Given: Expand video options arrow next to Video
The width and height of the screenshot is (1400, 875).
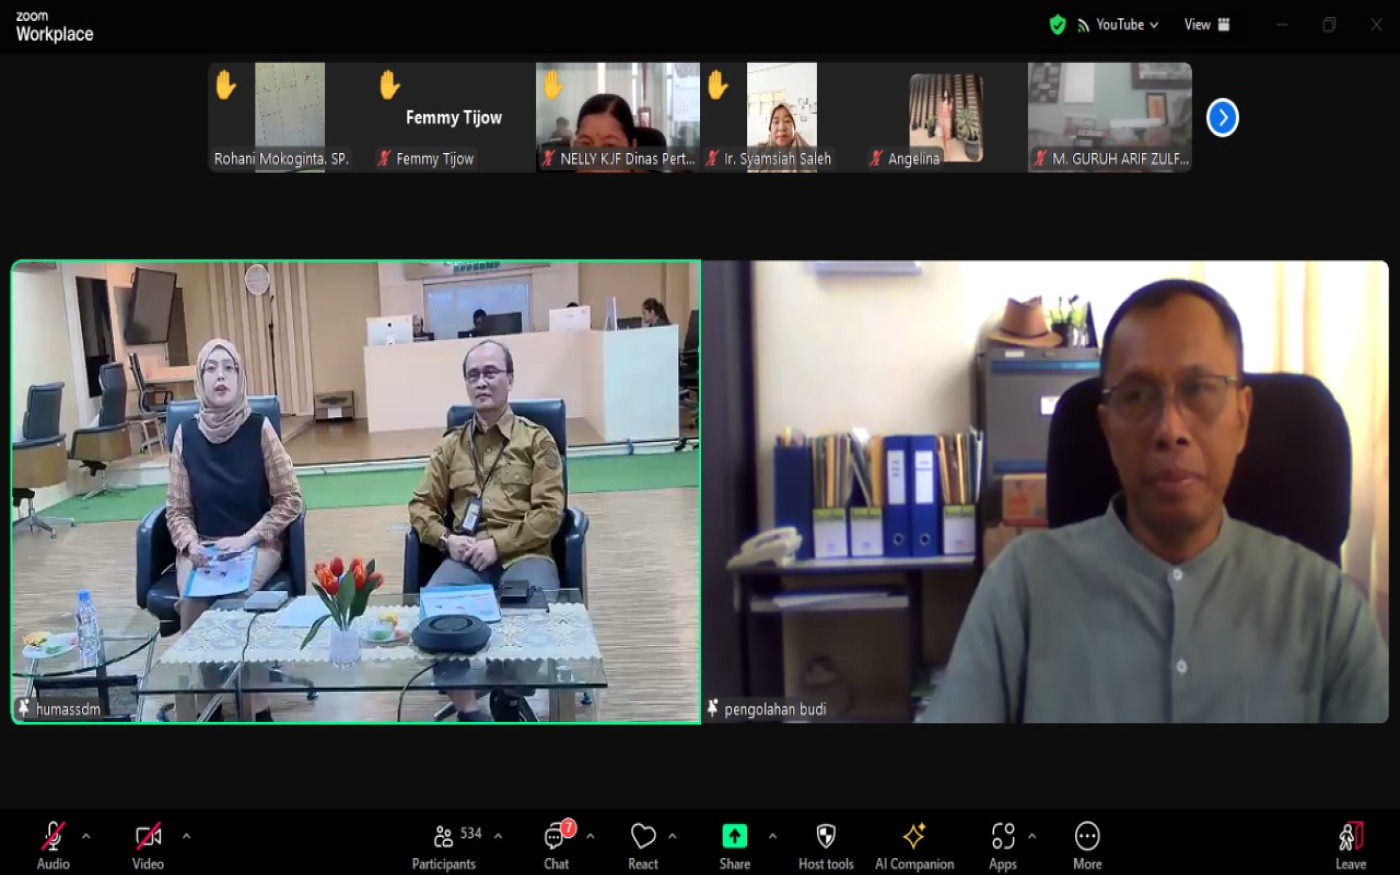Looking at the screenshot, I should pos(186,836).
